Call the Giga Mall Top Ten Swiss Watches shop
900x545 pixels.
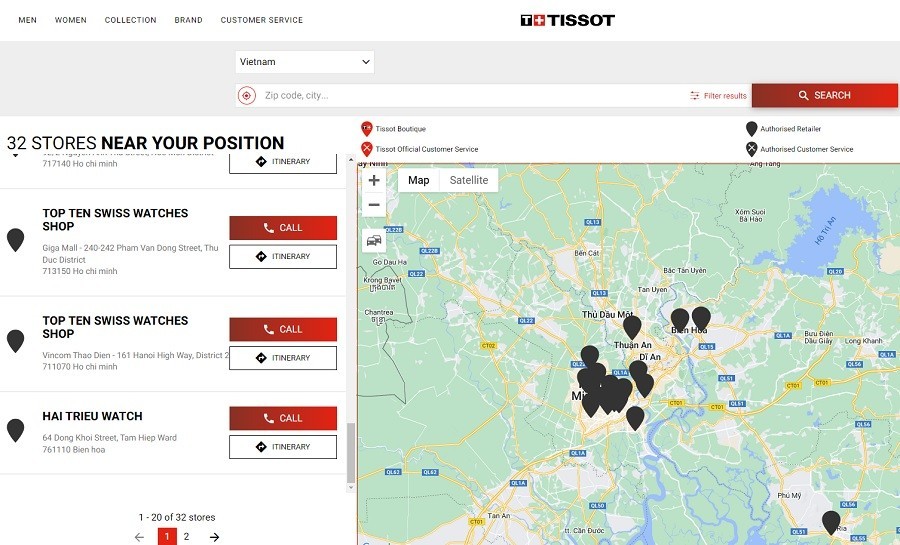pos(283,228)
